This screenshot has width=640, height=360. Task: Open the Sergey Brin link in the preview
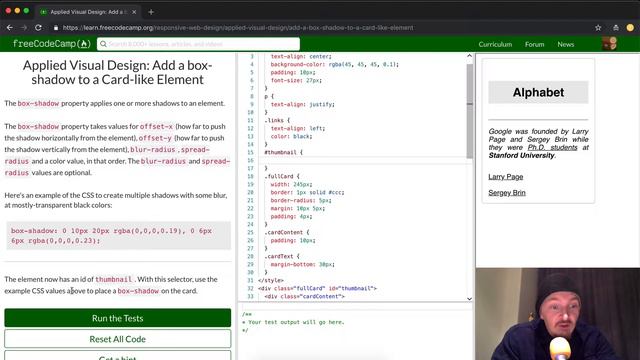pyautogui.click(x=507, y=193)
